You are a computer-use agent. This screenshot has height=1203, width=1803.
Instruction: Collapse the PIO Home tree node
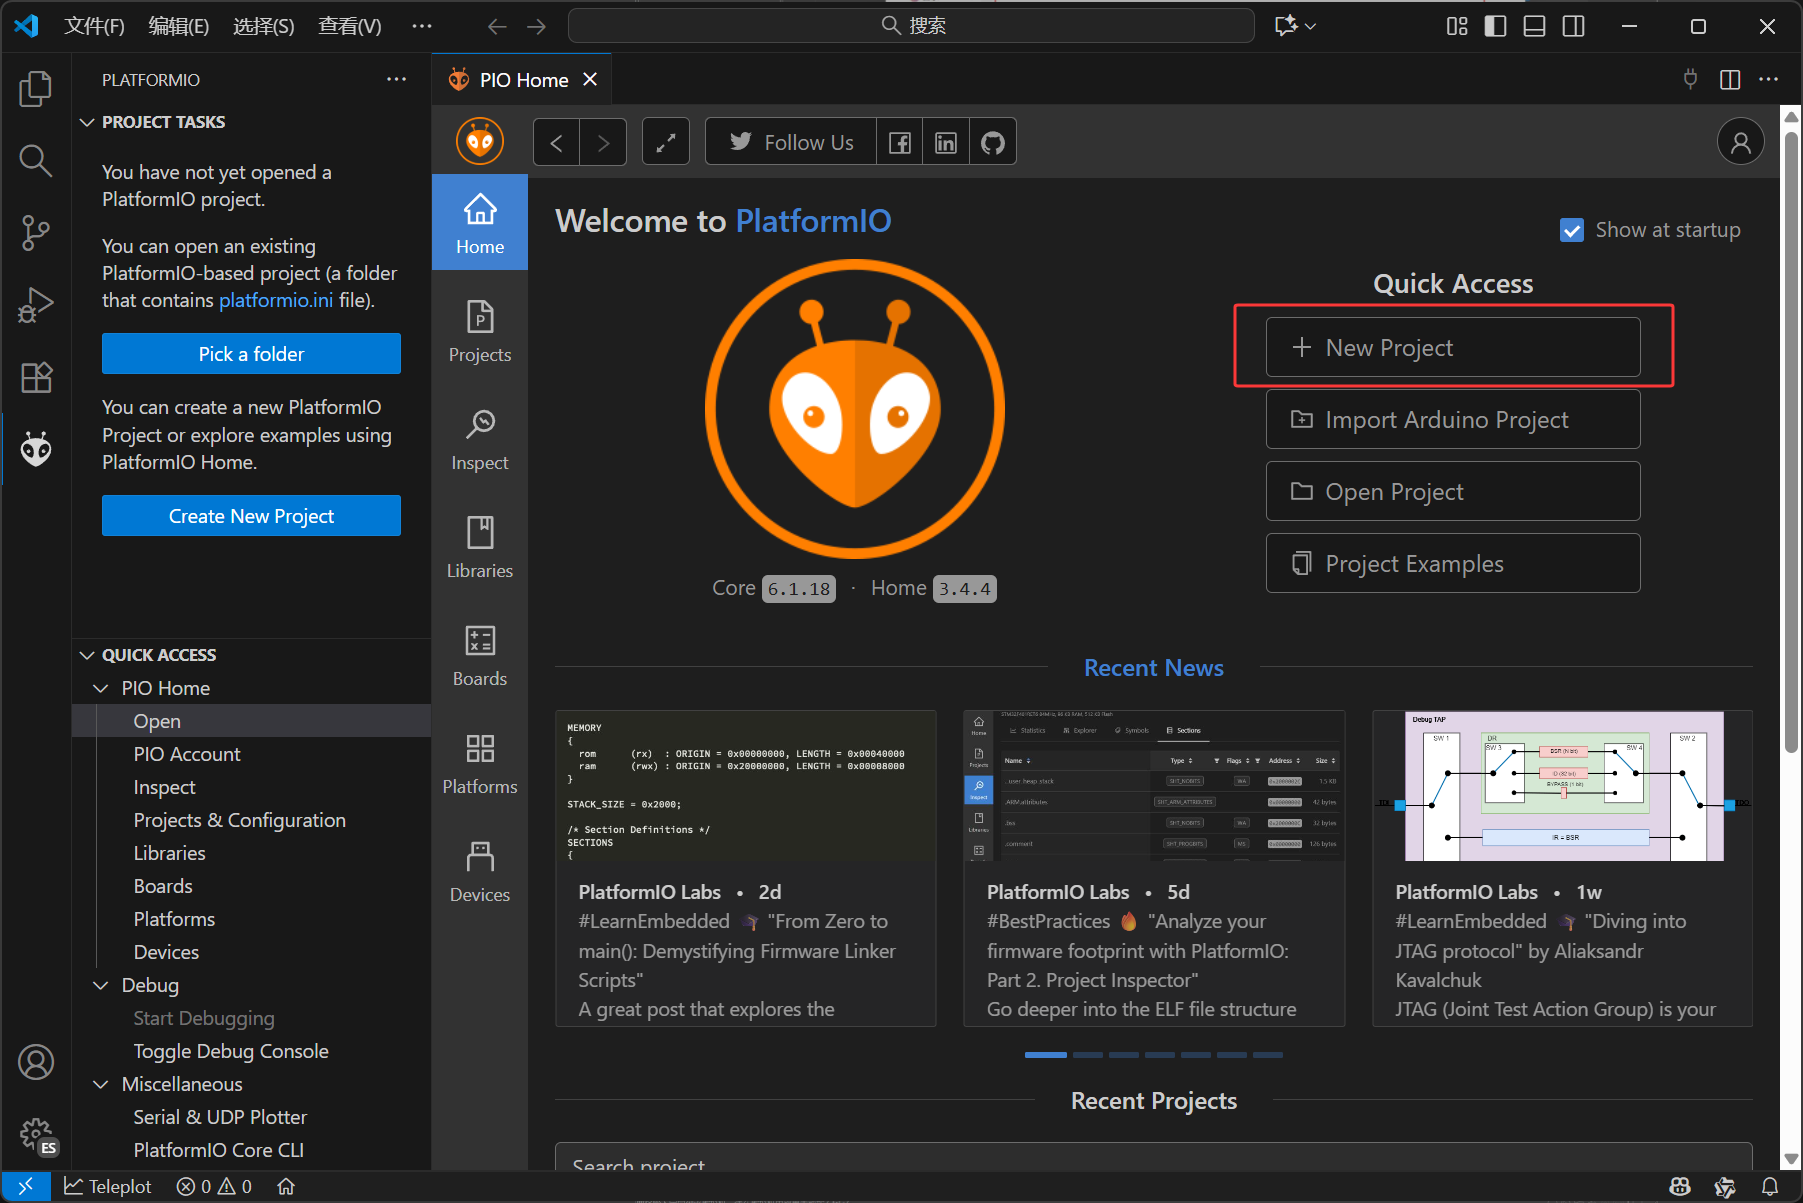point(101,688)
